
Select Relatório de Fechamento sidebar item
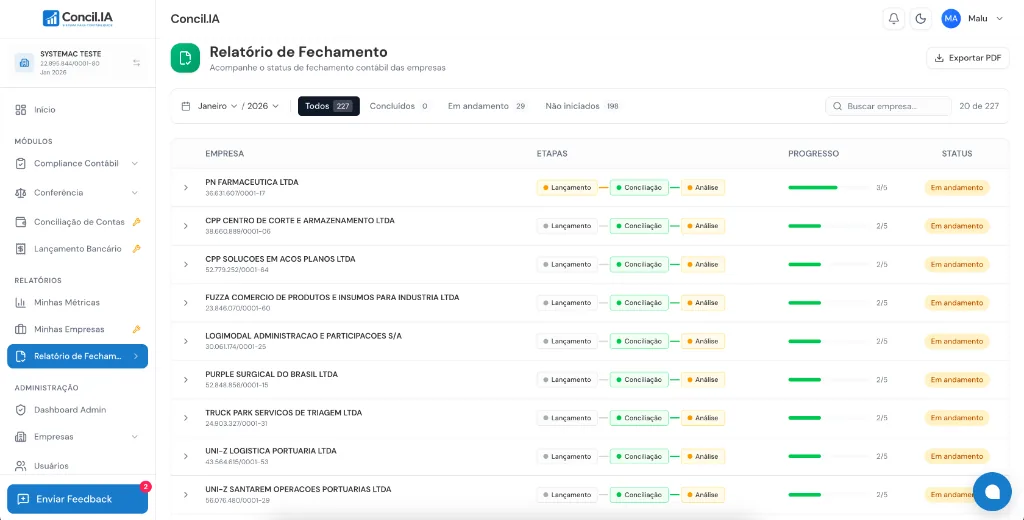pos(78,356)
